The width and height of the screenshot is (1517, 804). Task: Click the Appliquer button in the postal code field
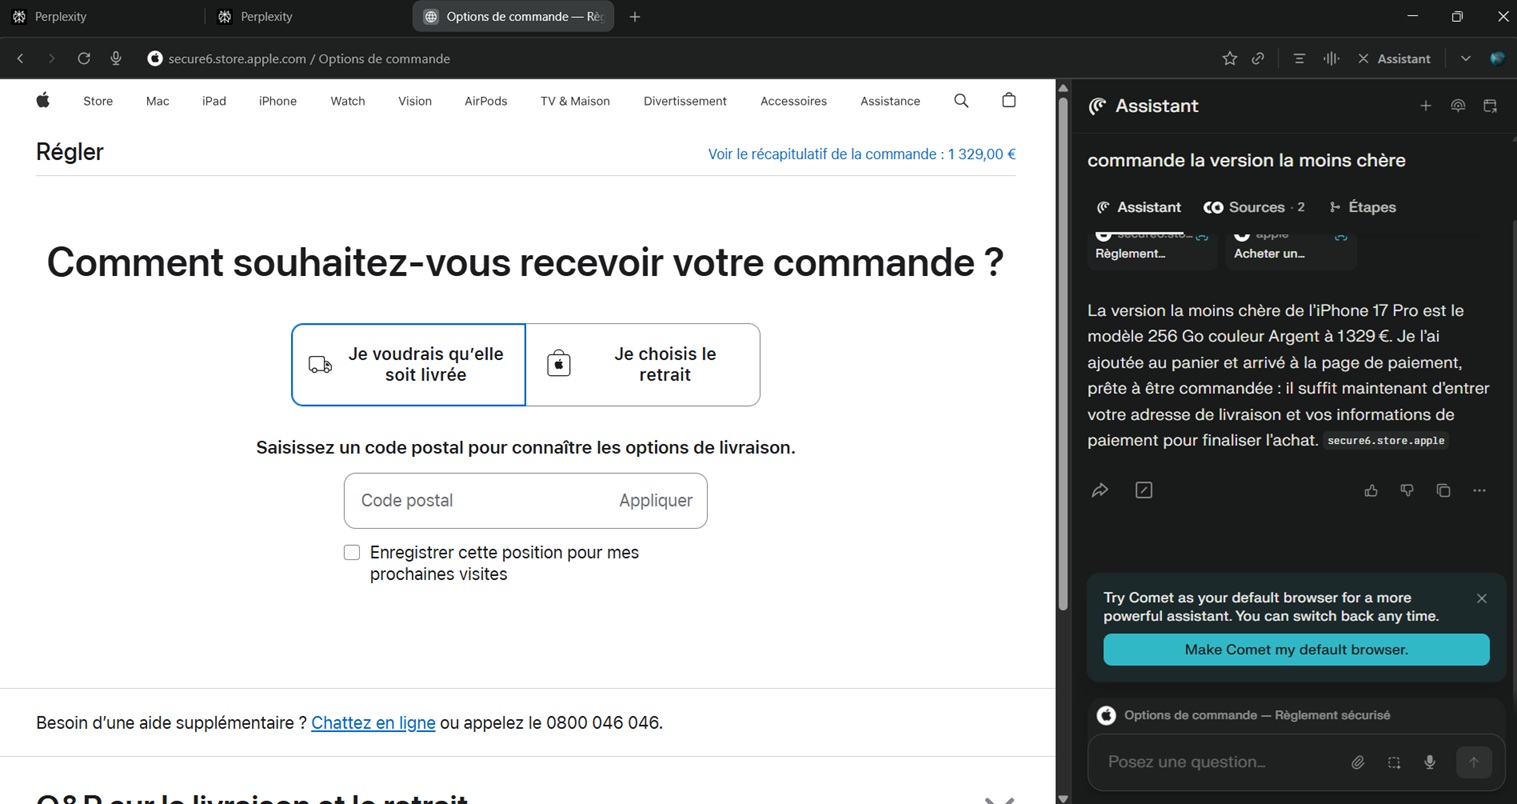point(656,500)
